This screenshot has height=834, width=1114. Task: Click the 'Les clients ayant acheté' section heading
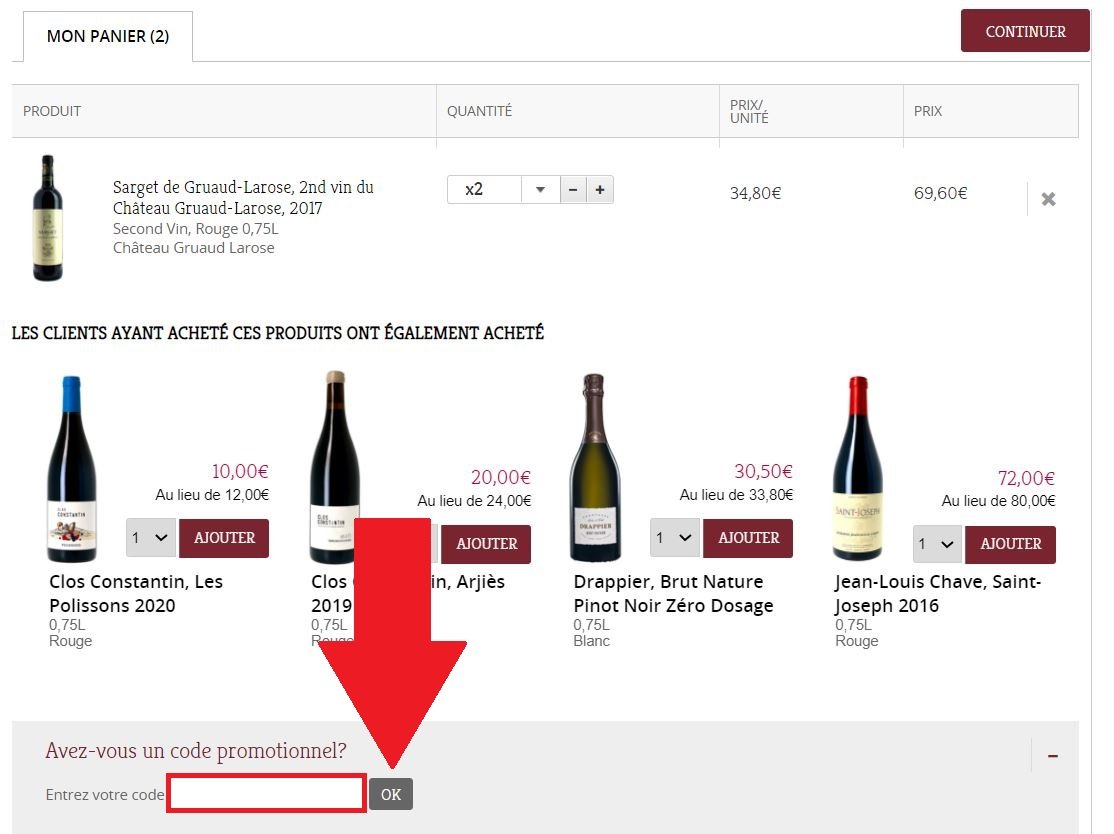tap(278, 332)
